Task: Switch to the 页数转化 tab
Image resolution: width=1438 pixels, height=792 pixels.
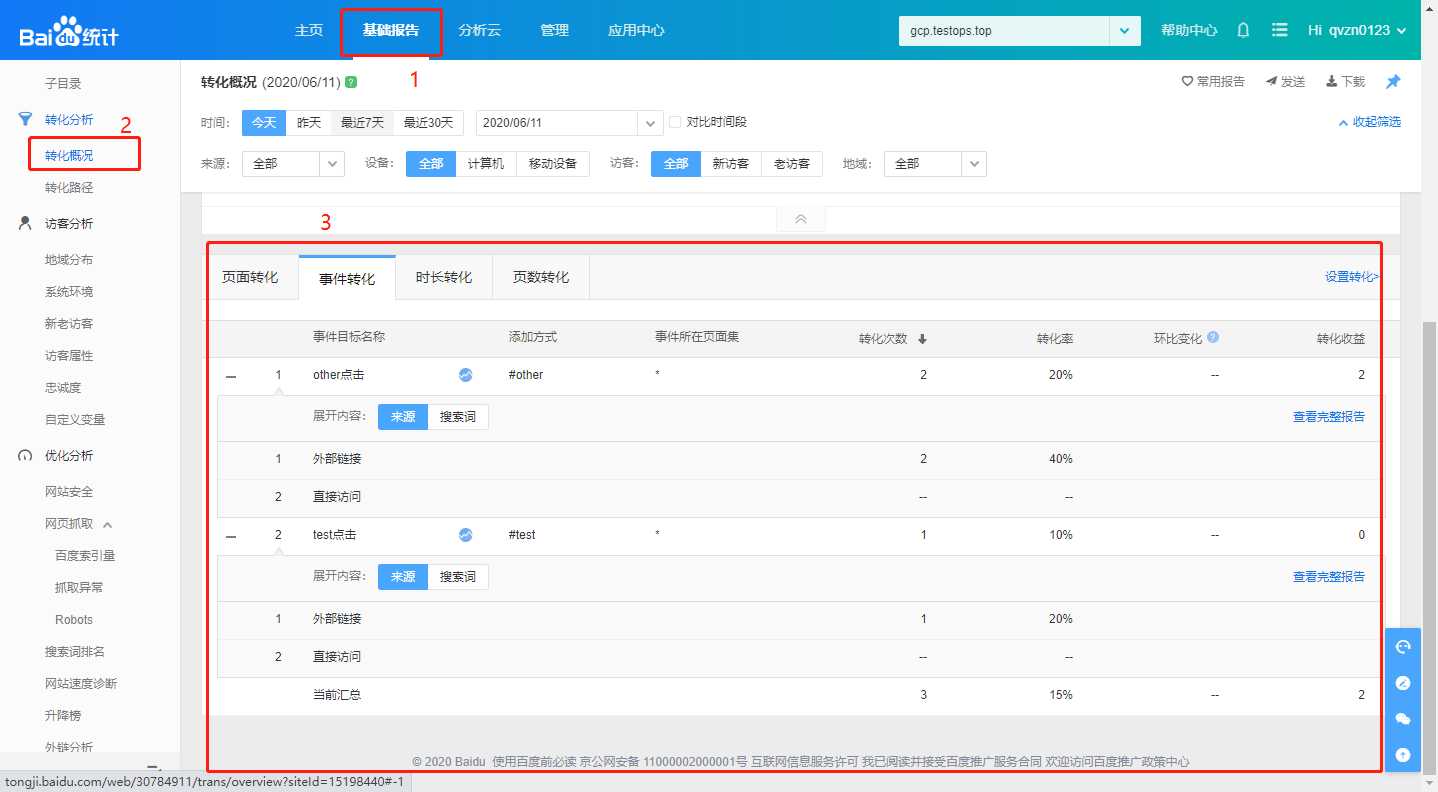Action: (x=541, y=277)
